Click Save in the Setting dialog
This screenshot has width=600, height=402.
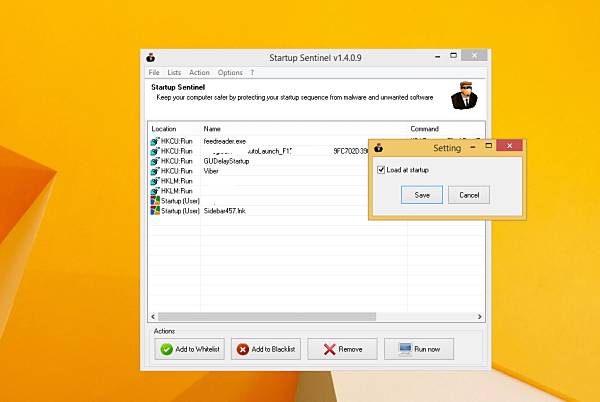pos(422,195)
